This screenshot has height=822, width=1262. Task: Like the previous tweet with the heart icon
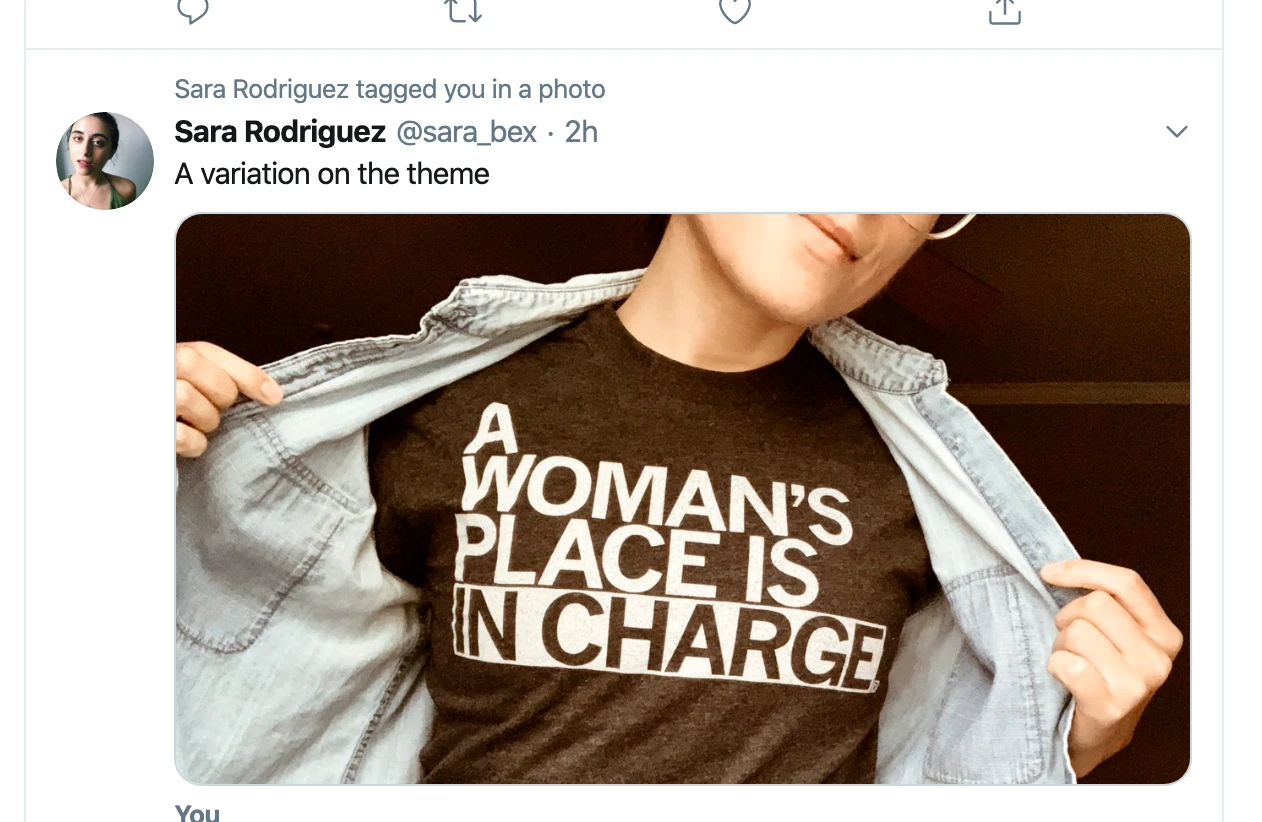(x=734, y=10)
